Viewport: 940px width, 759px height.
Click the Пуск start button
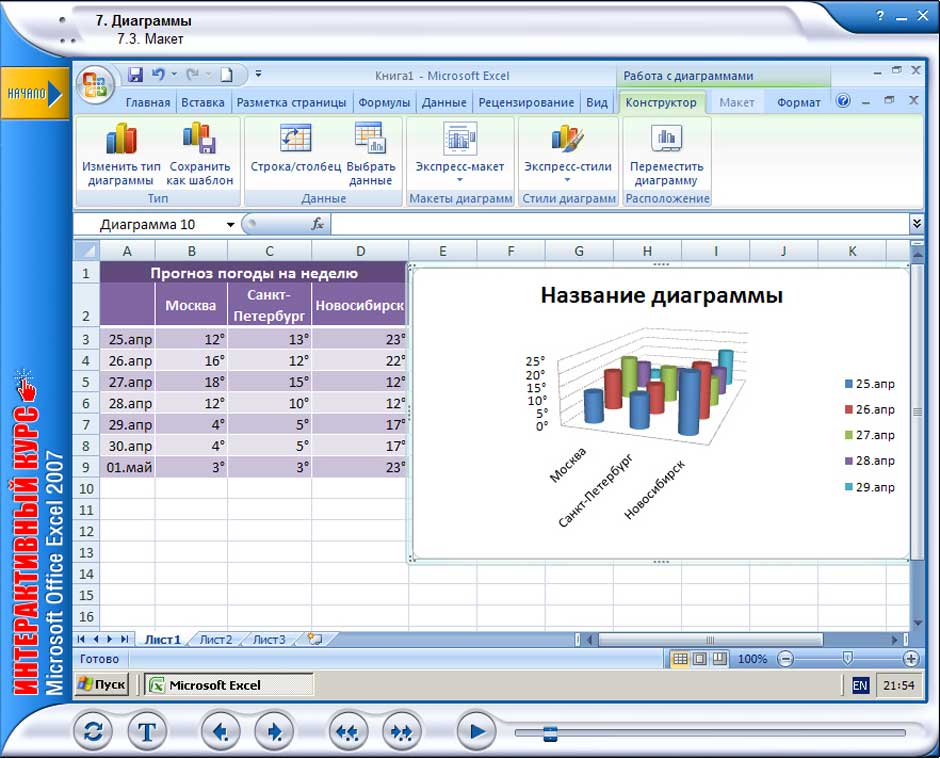(x=103, y=685)
